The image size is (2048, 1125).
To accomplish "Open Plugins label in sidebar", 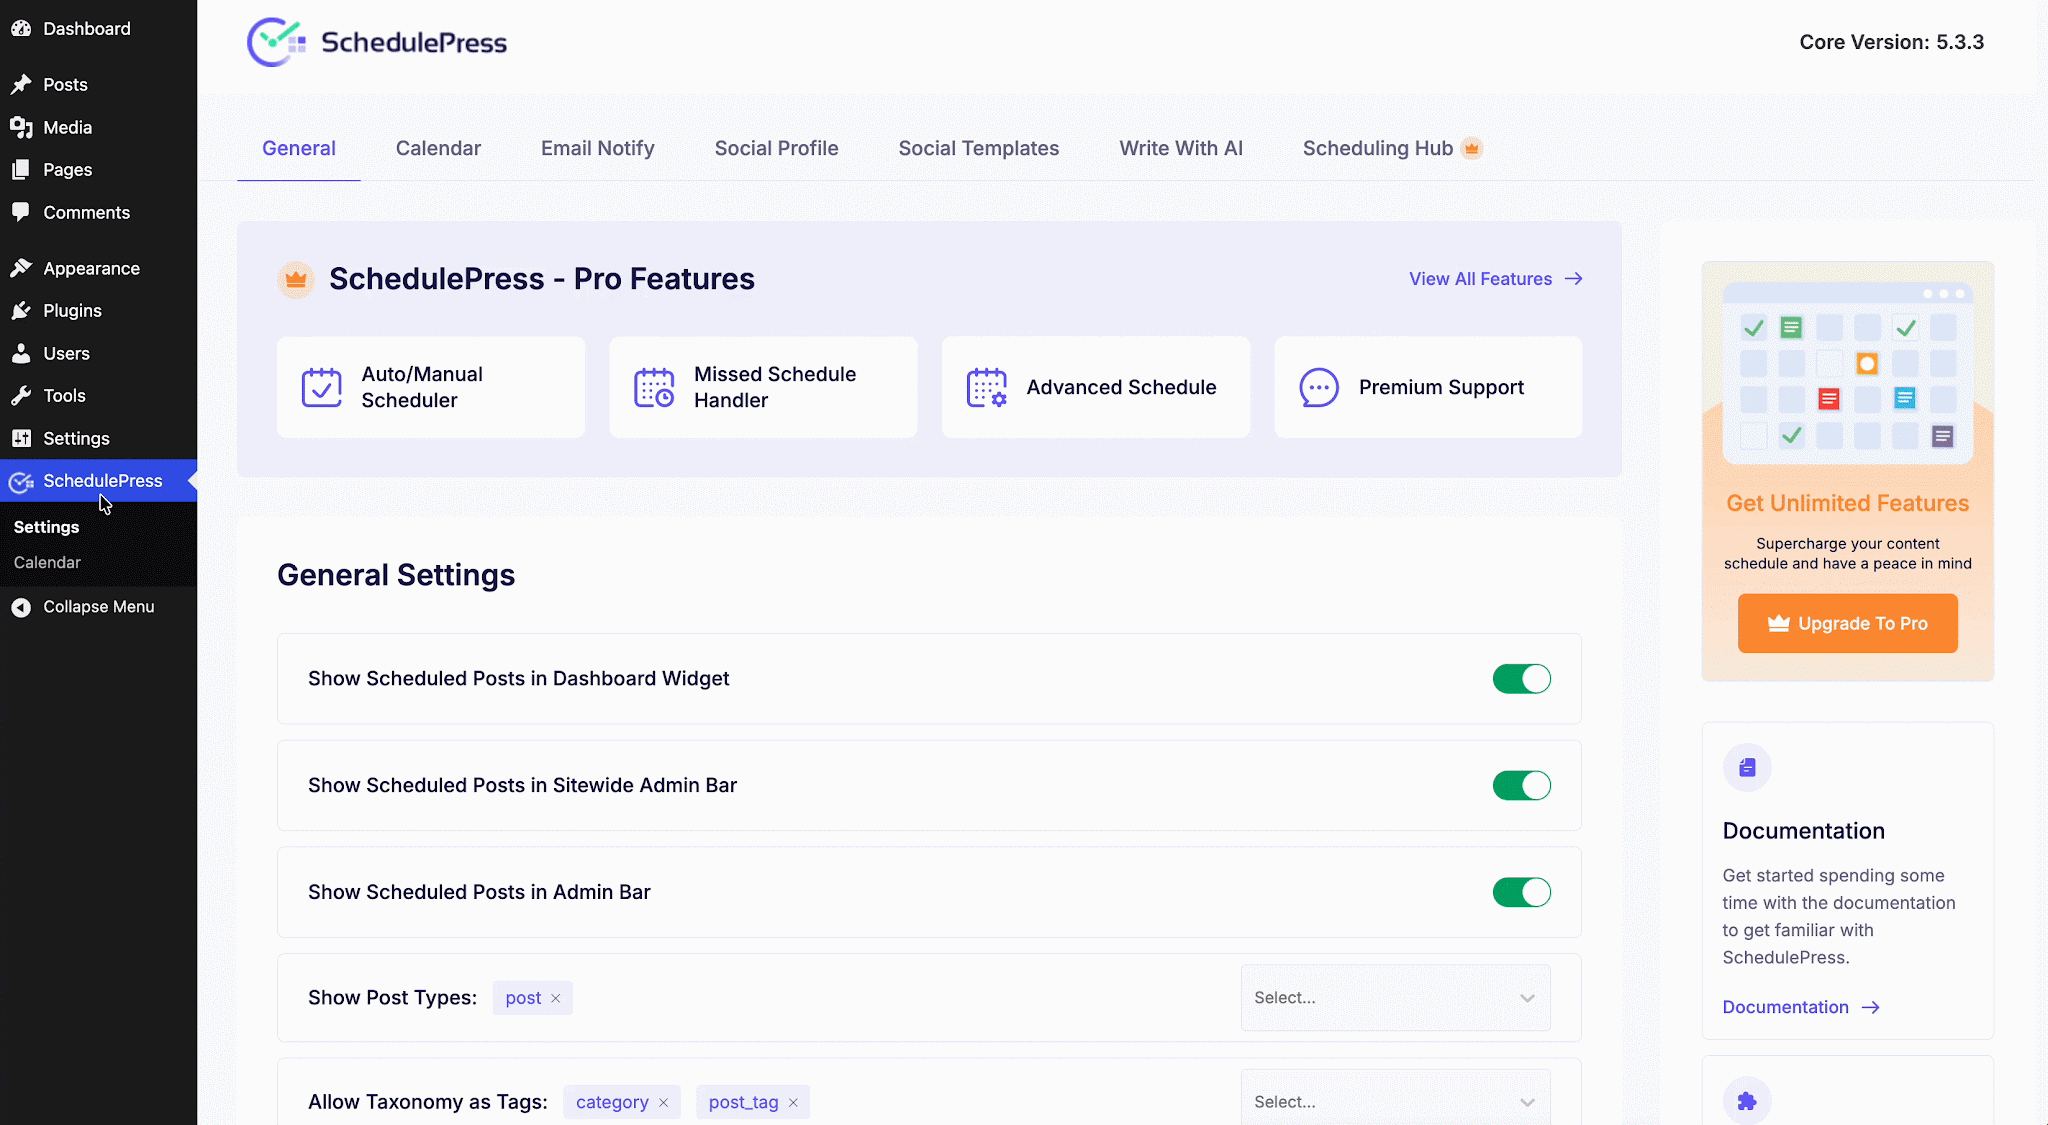I will (72, 311).
